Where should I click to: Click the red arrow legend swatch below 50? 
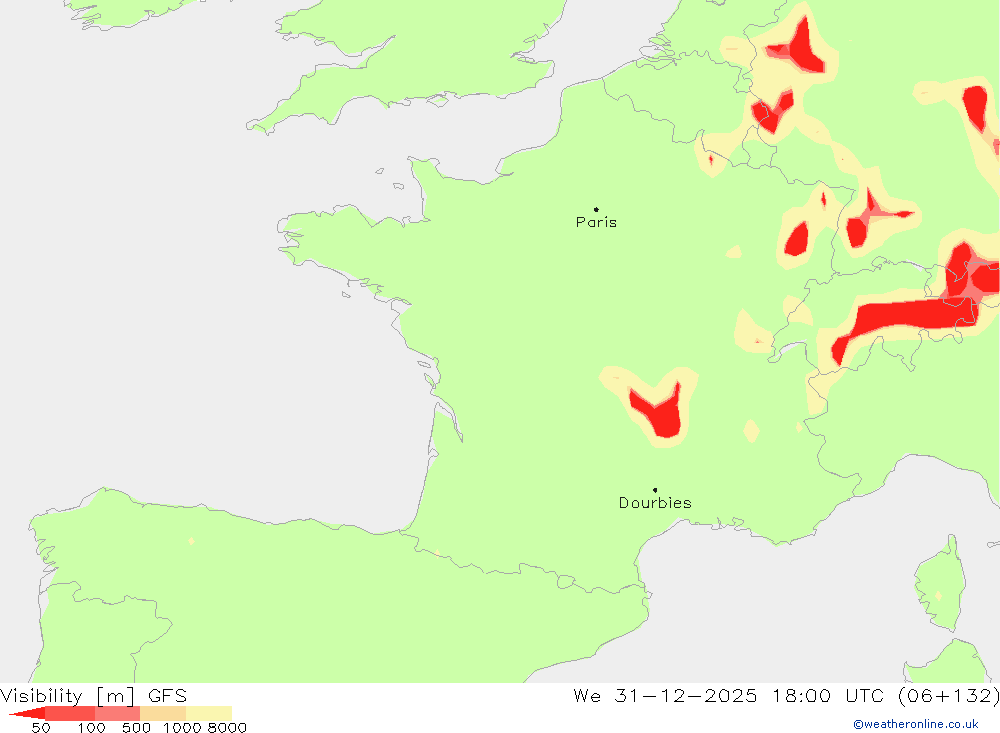coord(27,713)
